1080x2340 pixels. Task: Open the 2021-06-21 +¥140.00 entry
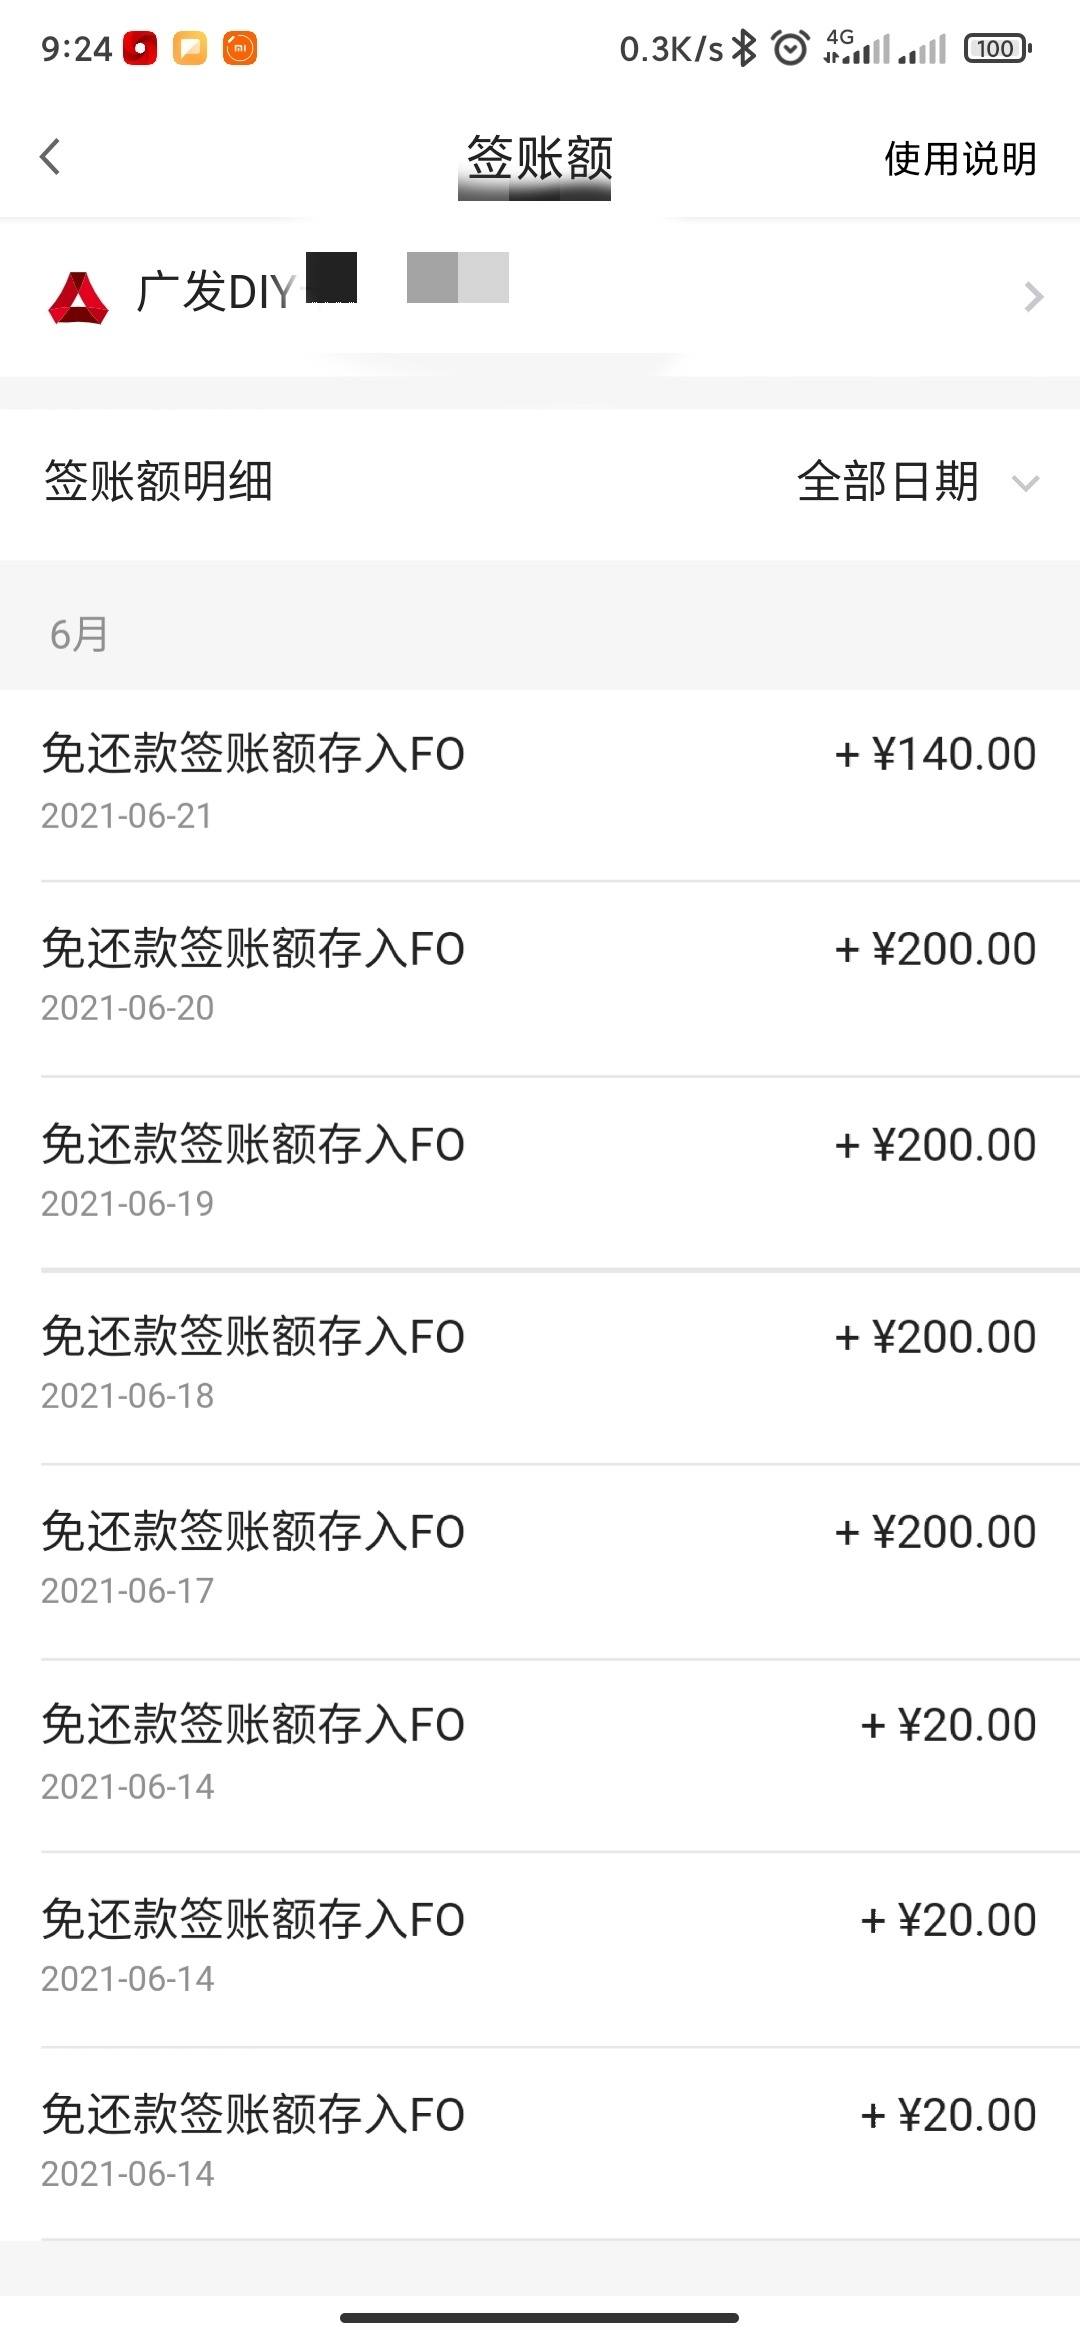coord(540,785)
